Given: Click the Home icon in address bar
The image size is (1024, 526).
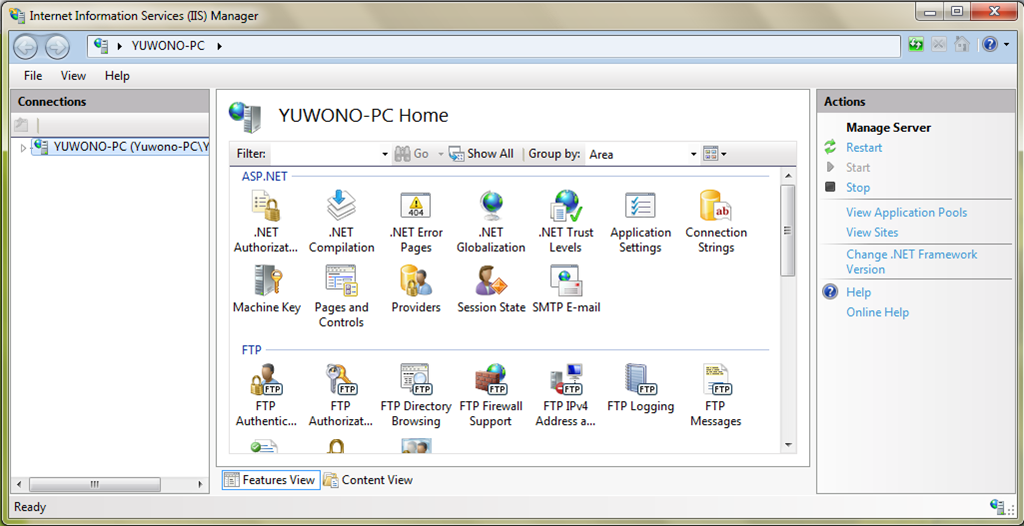Looking at the screenshot, I should click(x=961, y=44).
